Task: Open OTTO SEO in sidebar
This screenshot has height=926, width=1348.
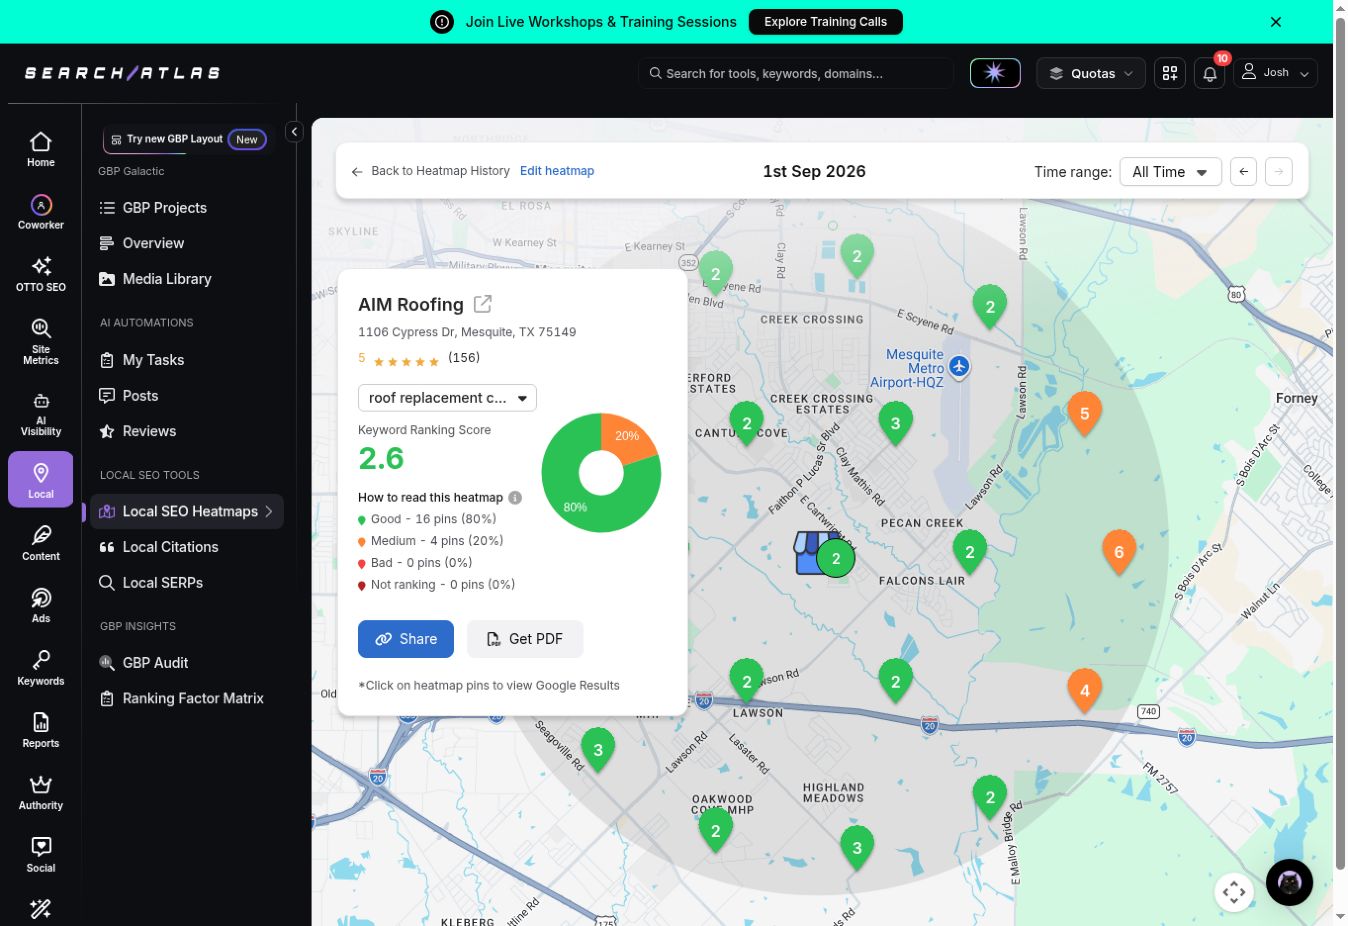Action: [x=41, y=274]
